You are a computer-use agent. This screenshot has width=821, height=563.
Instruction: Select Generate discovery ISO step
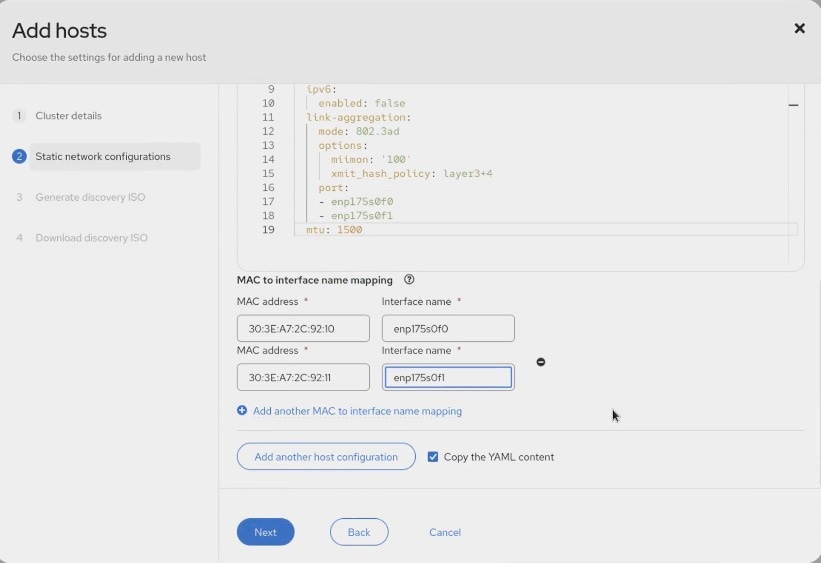click(x=90, y=197)
